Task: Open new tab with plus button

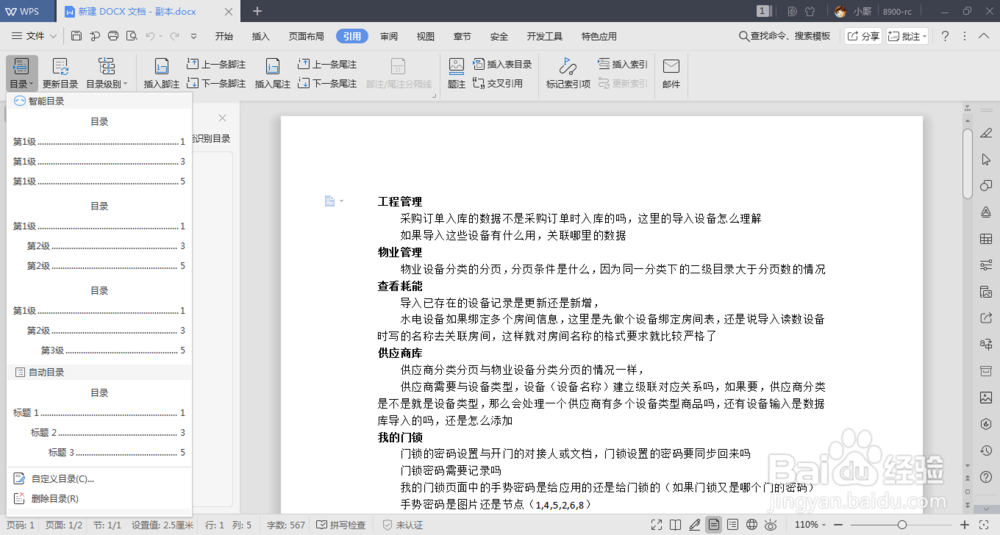Action: [257, 11]
